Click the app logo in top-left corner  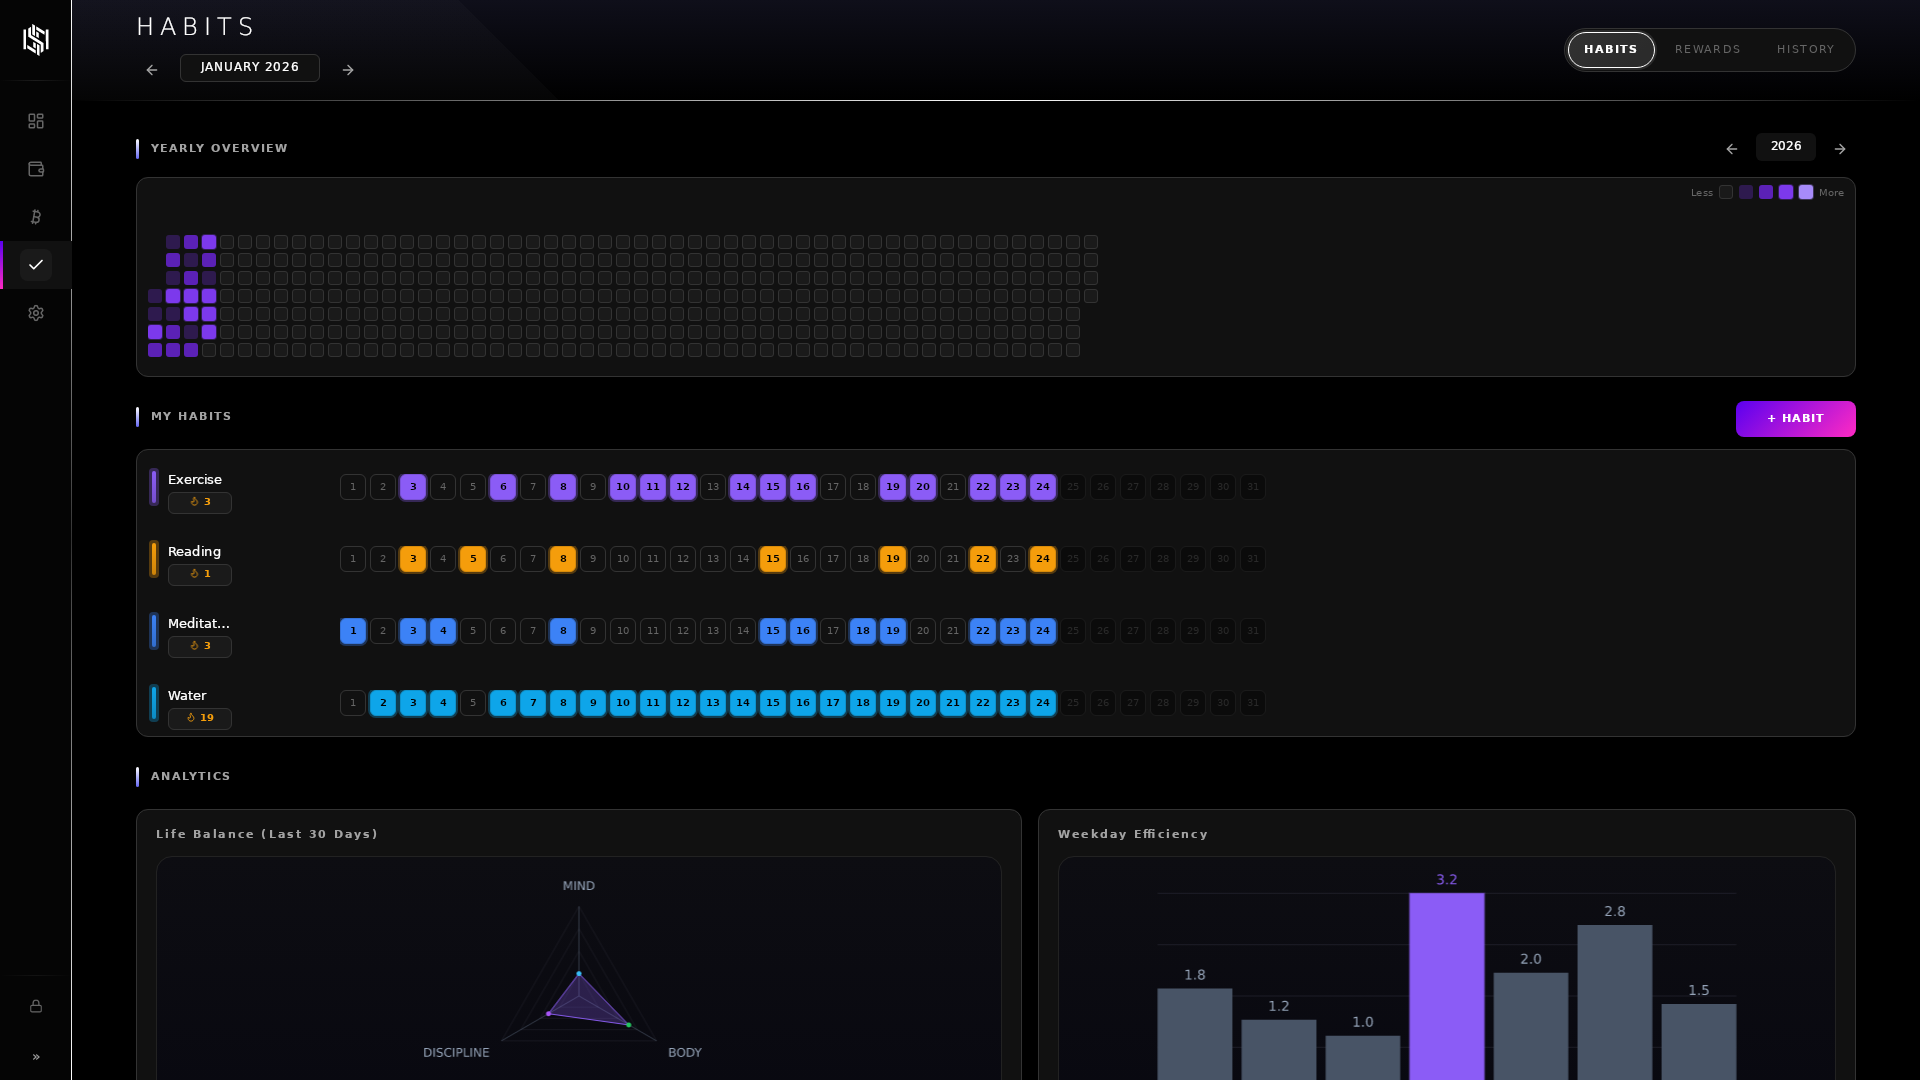pyautogui.click(x=35, y=40)
